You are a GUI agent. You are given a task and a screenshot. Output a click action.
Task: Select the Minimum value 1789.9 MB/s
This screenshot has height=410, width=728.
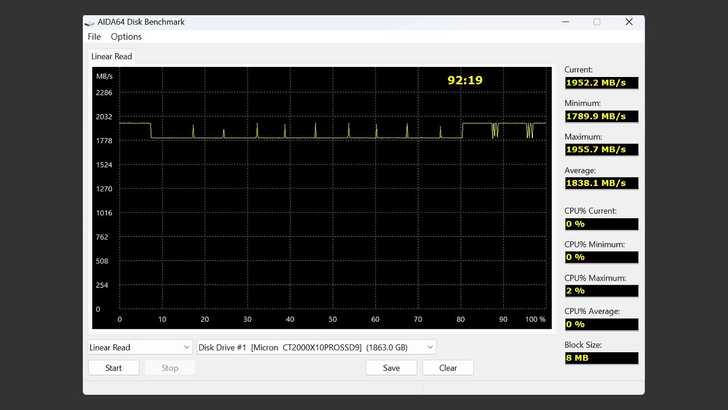(x=600, y=116)
